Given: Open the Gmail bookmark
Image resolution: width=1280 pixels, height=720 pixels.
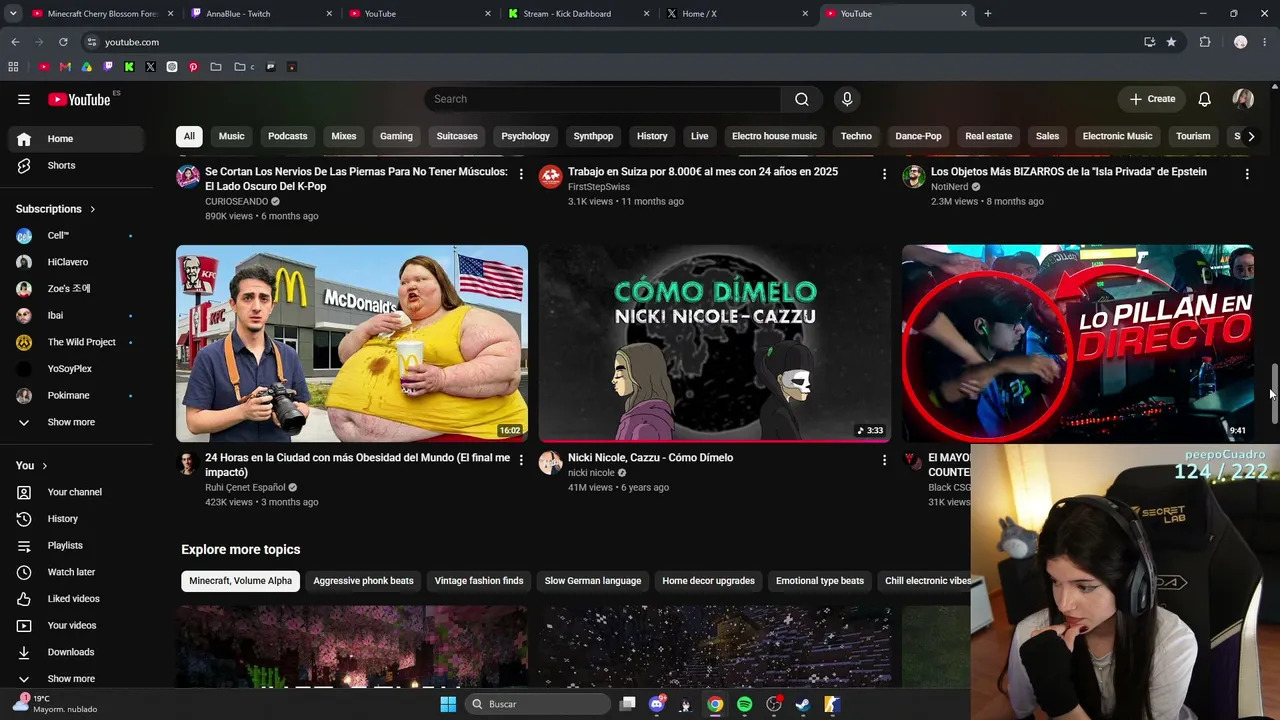Looking at the screenshot, I should pos(65,67).
